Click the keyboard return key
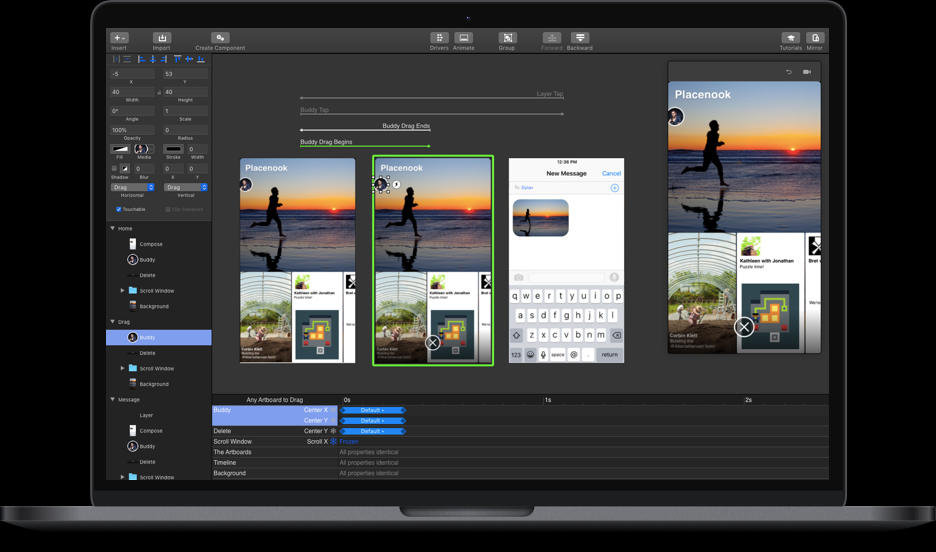Image resolution: width=936 pixels, height=552 pixels. [x=609, y=354]
